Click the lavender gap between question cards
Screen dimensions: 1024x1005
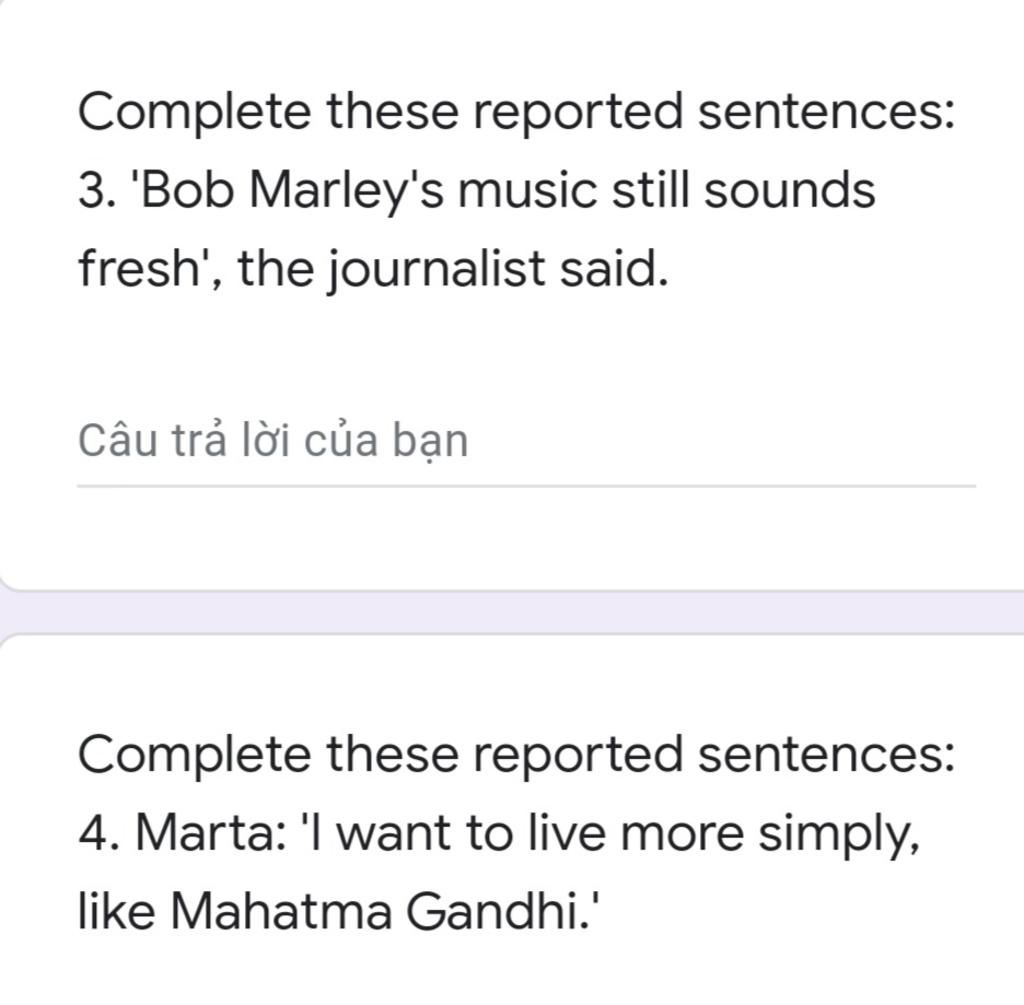coord(512,612)
